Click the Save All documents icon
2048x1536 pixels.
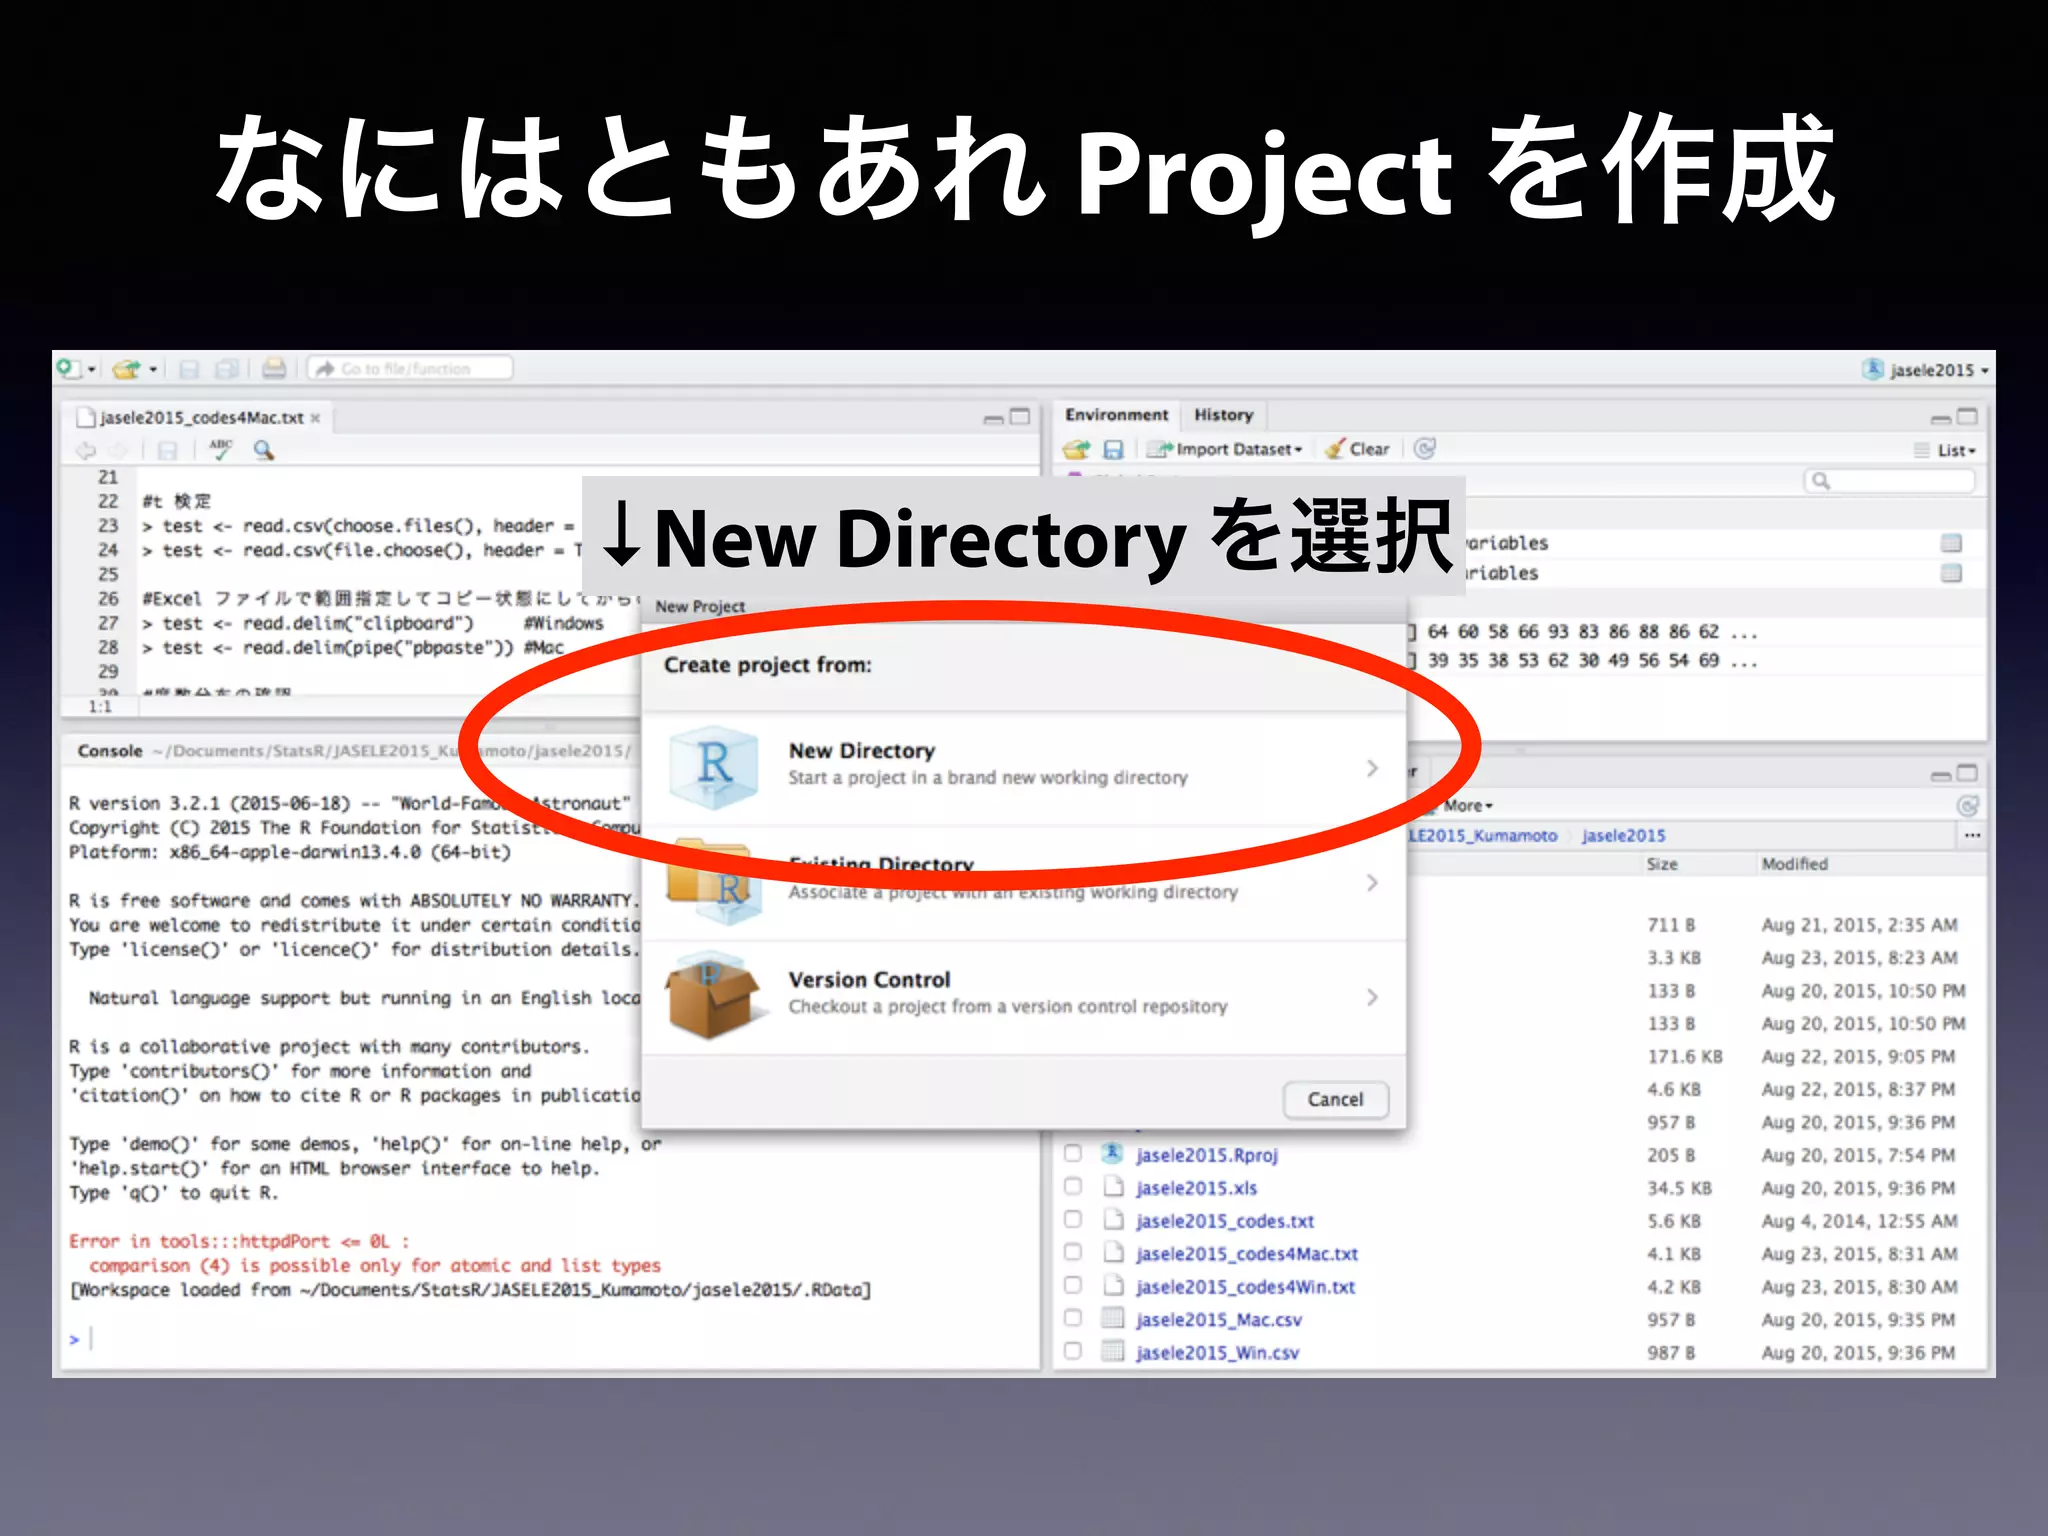click(227, 369)
